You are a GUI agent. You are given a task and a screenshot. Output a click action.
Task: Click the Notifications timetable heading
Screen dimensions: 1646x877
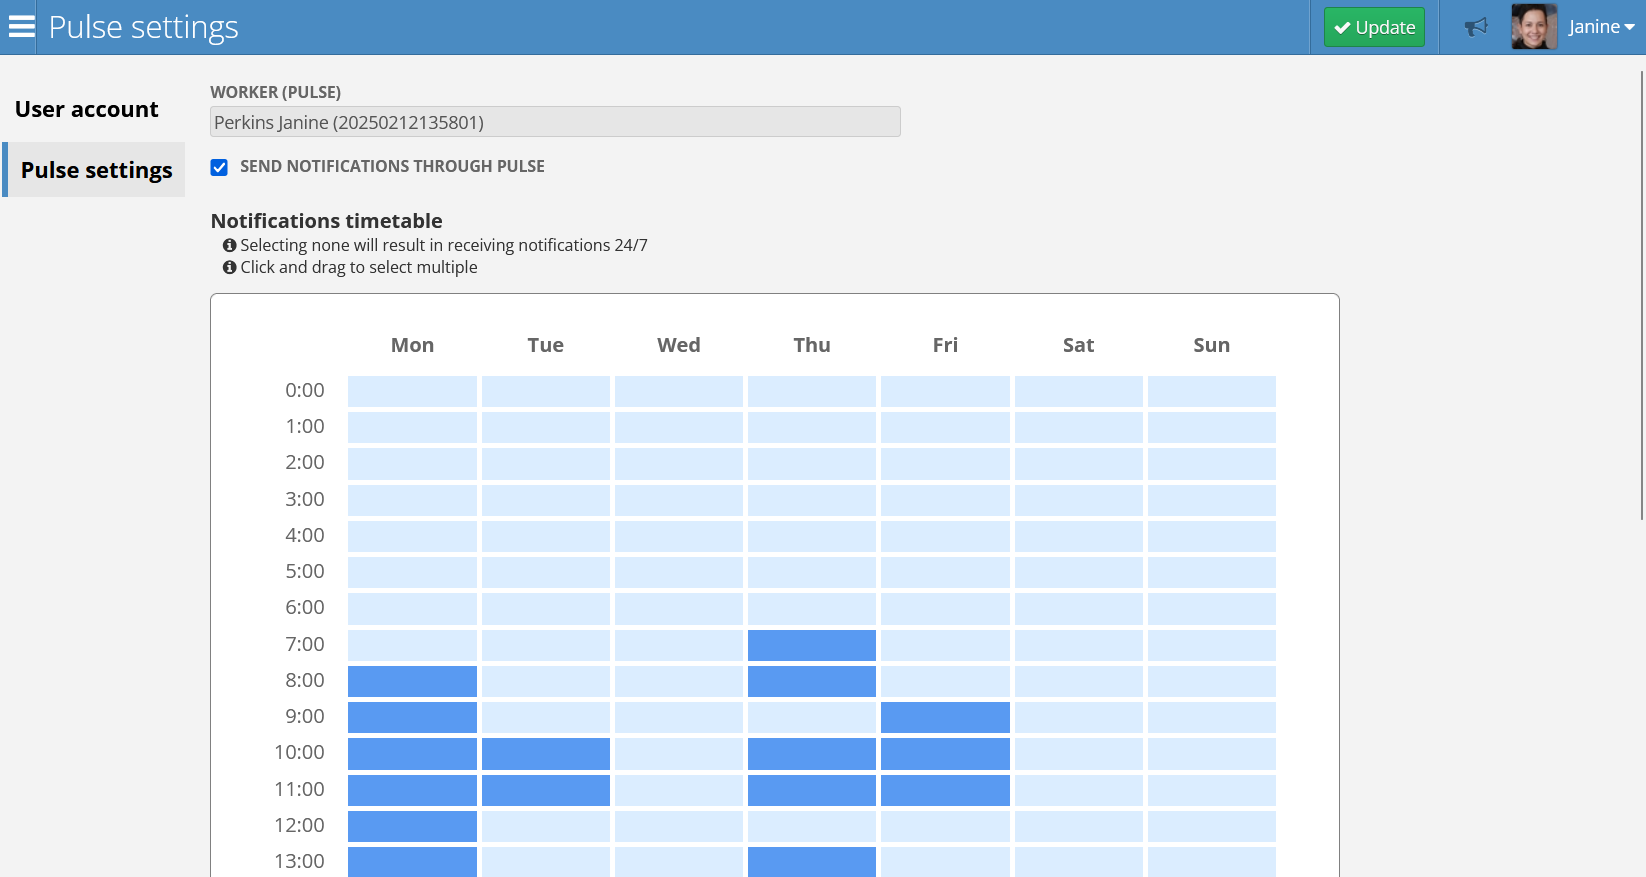coord(326,221)
